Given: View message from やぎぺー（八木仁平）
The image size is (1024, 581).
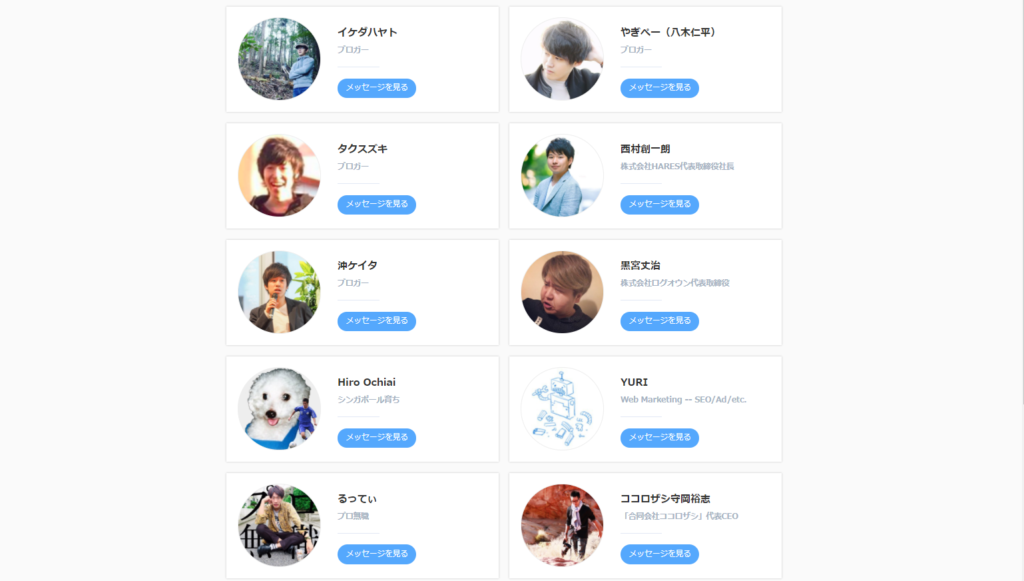Looking at the screenshot, I should point(660,87).
